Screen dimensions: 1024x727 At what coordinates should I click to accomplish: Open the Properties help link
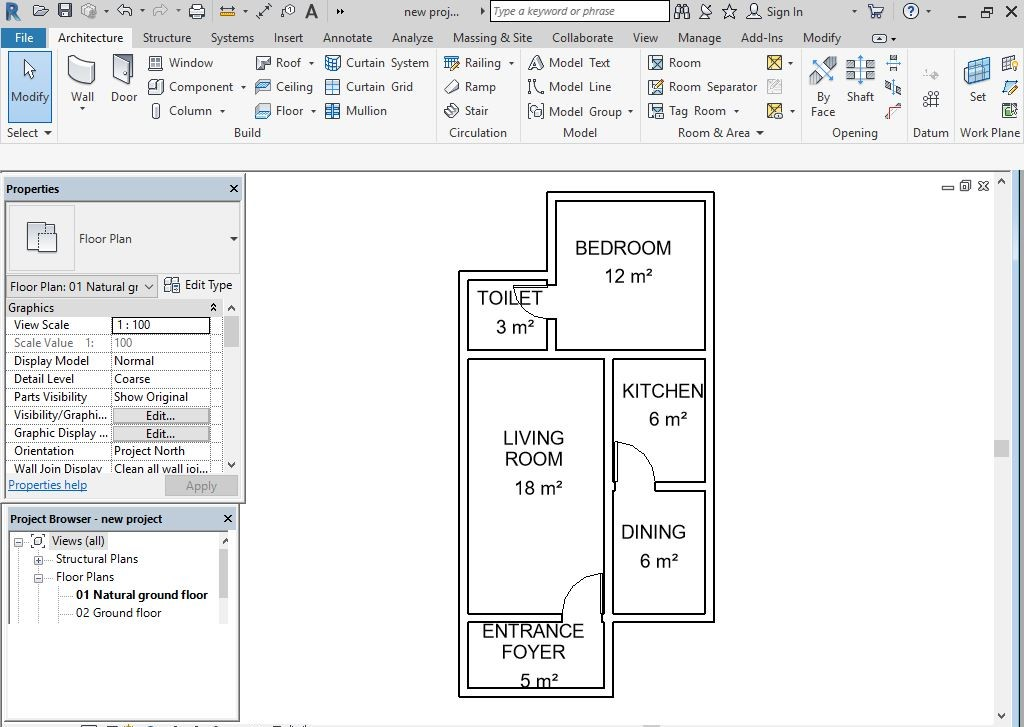[48, 485]
